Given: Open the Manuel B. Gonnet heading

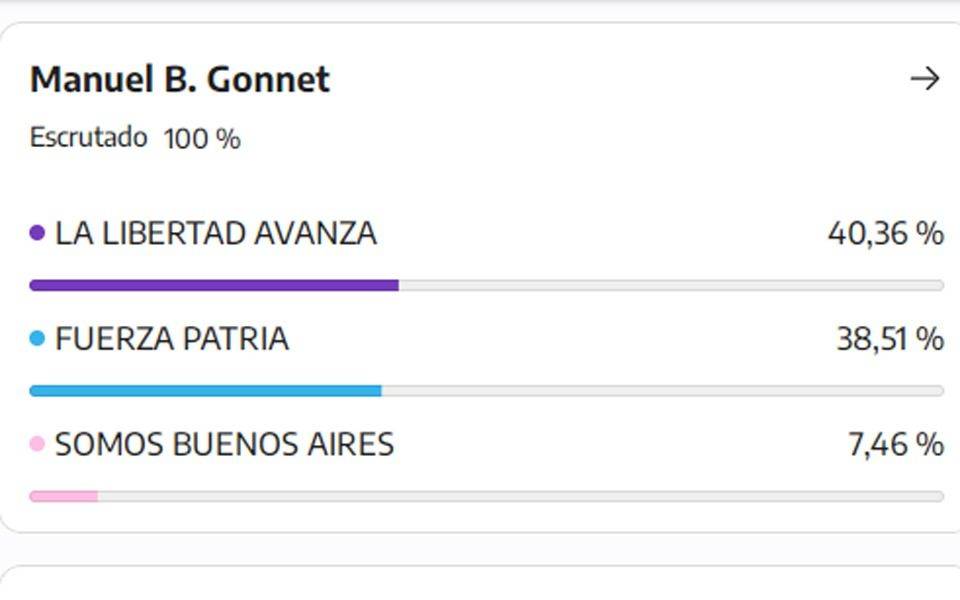Looking at the screenshot, I should click(180, 80).
